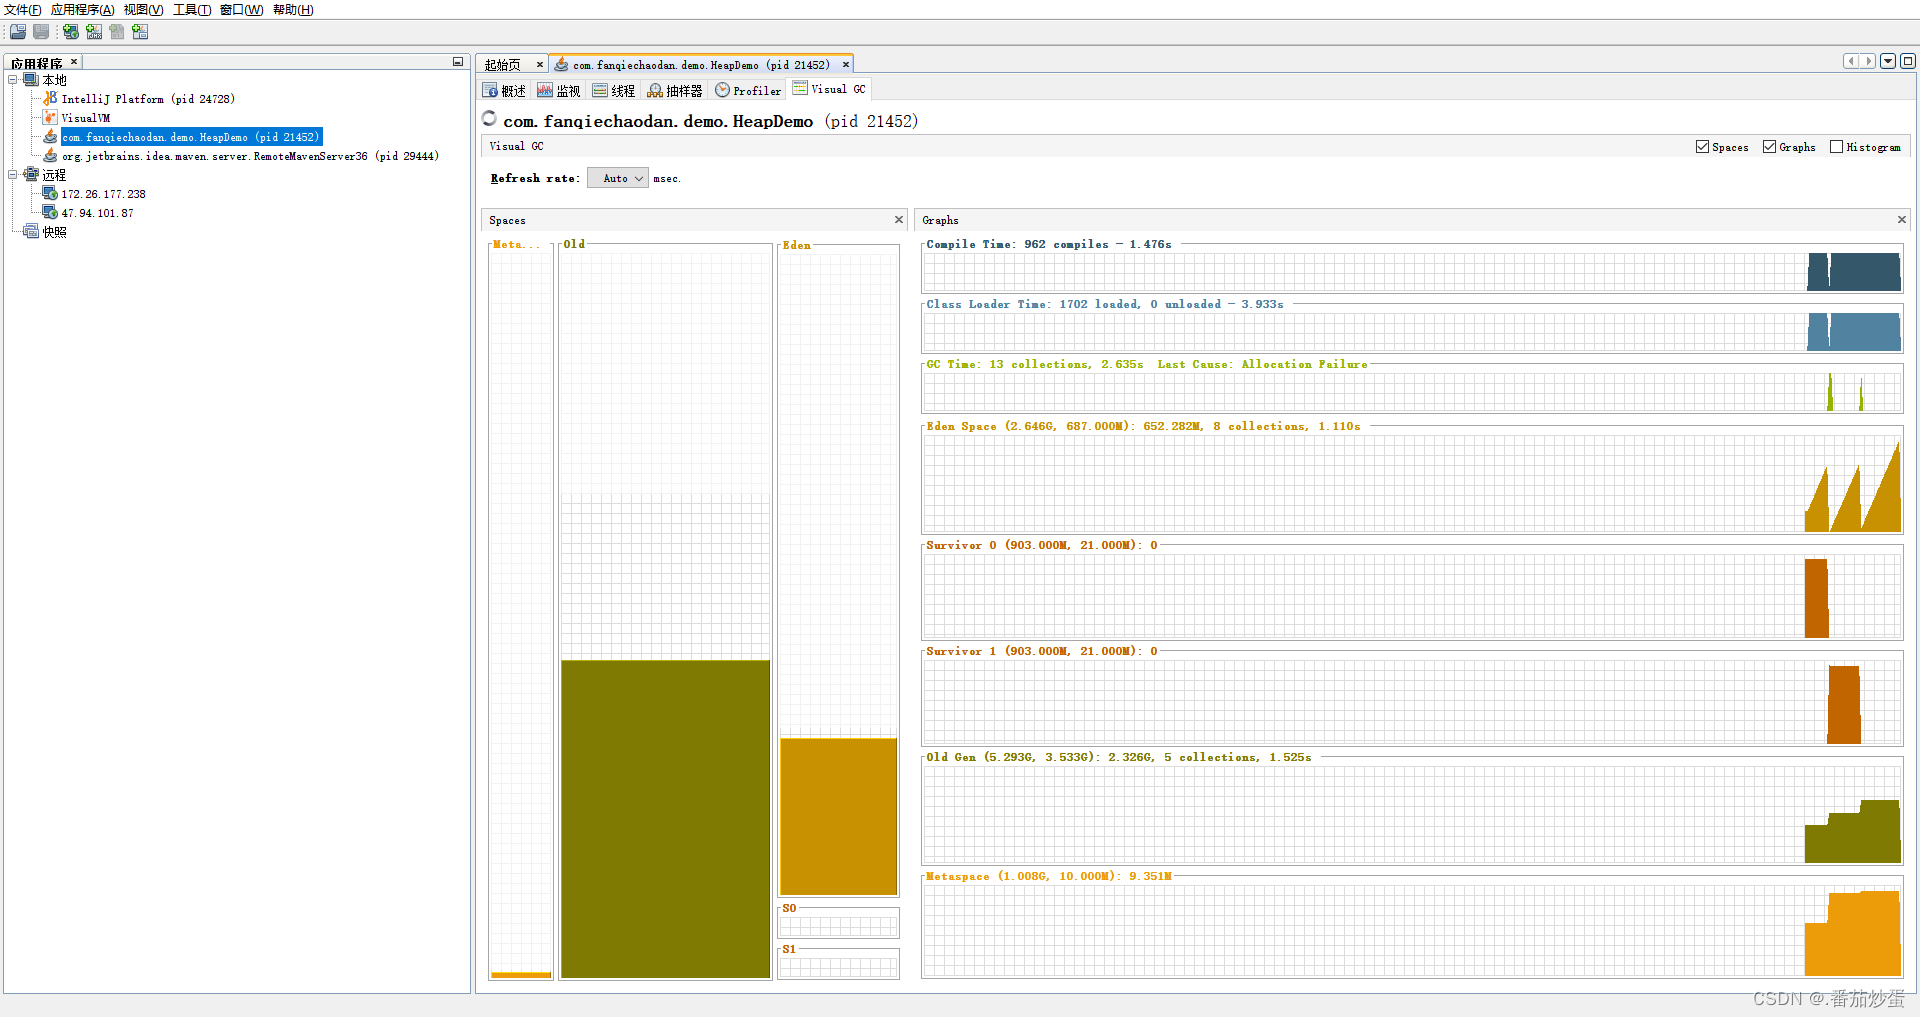The width and height of the screenshot is (1920, 1017).
Task: Uncheck the Graphs checkbox
Action: (x=1769, y=147)
